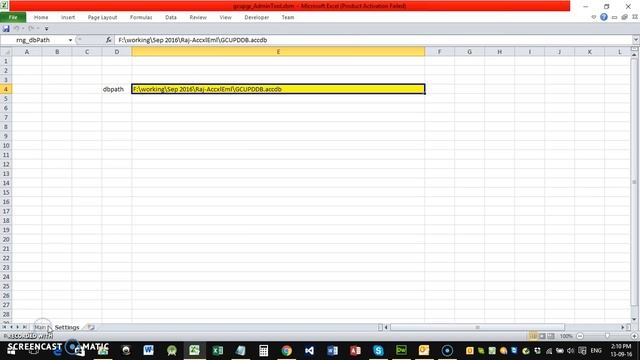The height and width of the screenshot is (360, 640).
Task: Restore the workbook window in the ribbon corner
Action: point(624,17)
